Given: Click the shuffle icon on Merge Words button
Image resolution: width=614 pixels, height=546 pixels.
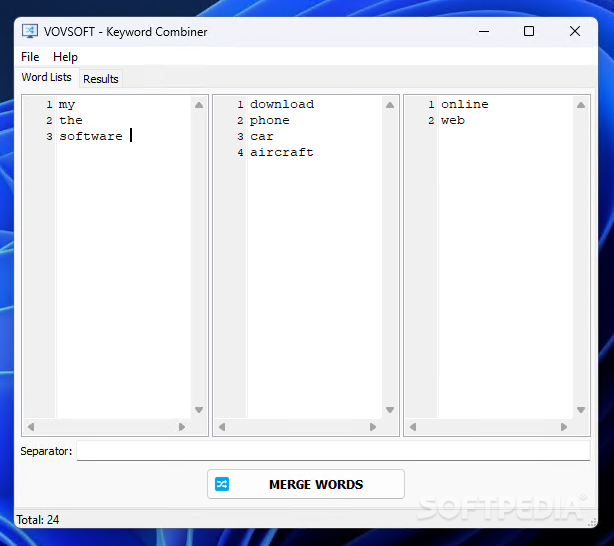Looking at the screenshot, I should pos(222,484).
